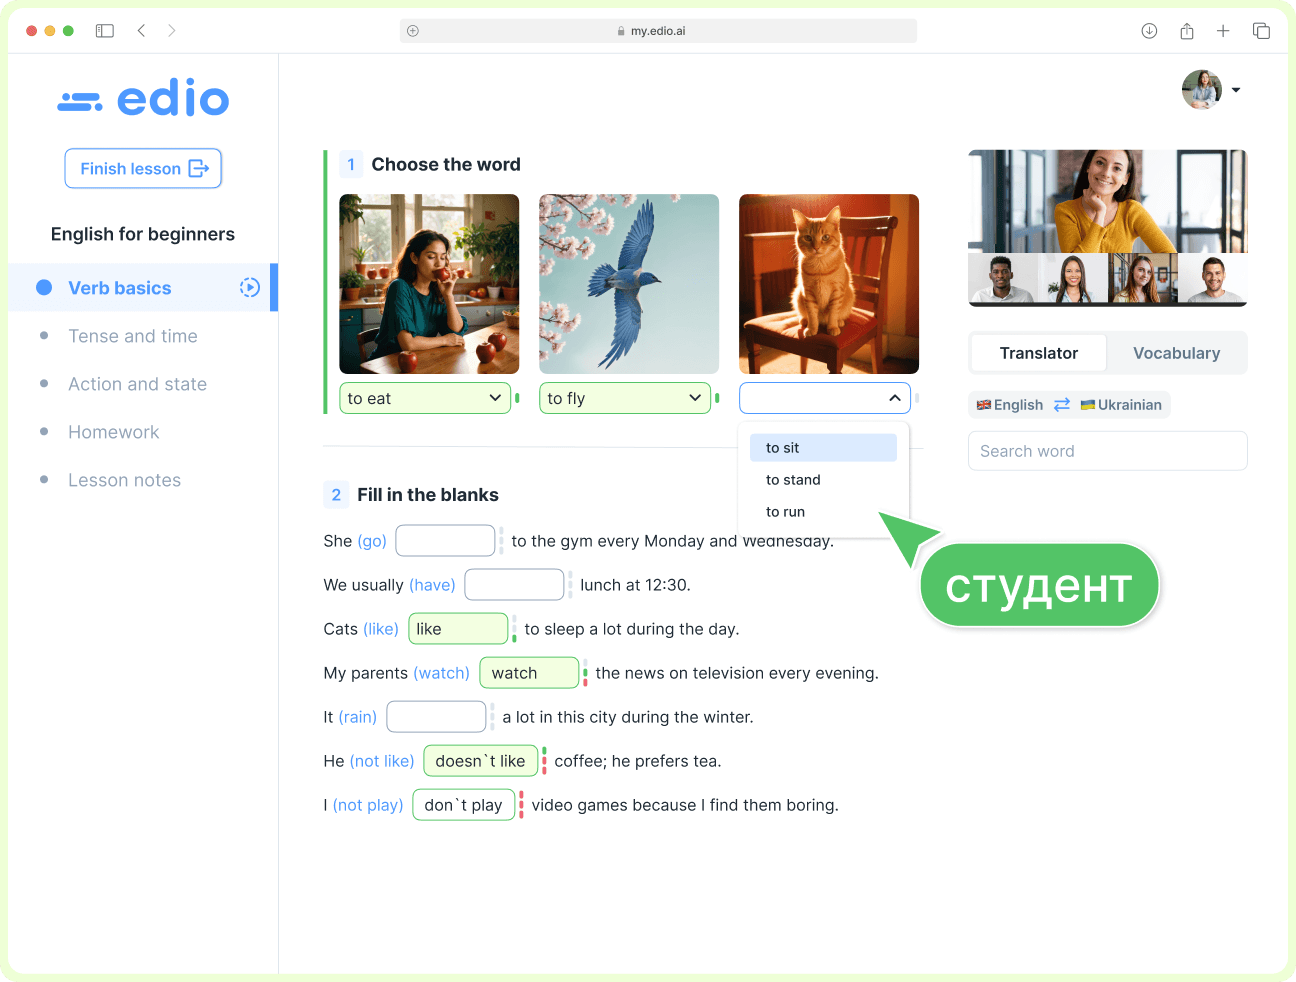Screen dimensions: 1296x982
Task: Click the Safari downloads icon
Action: [x=1148, y=31]
